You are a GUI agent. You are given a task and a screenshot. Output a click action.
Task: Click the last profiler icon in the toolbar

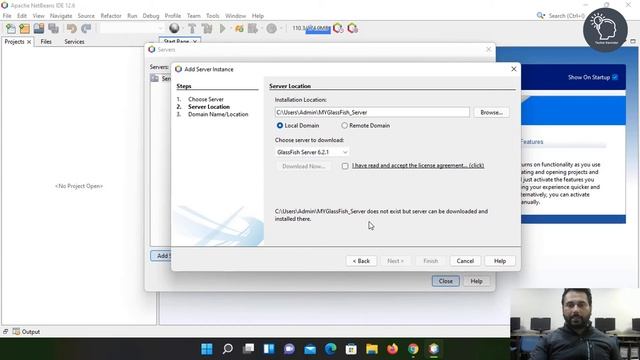(x=353, y=28)
